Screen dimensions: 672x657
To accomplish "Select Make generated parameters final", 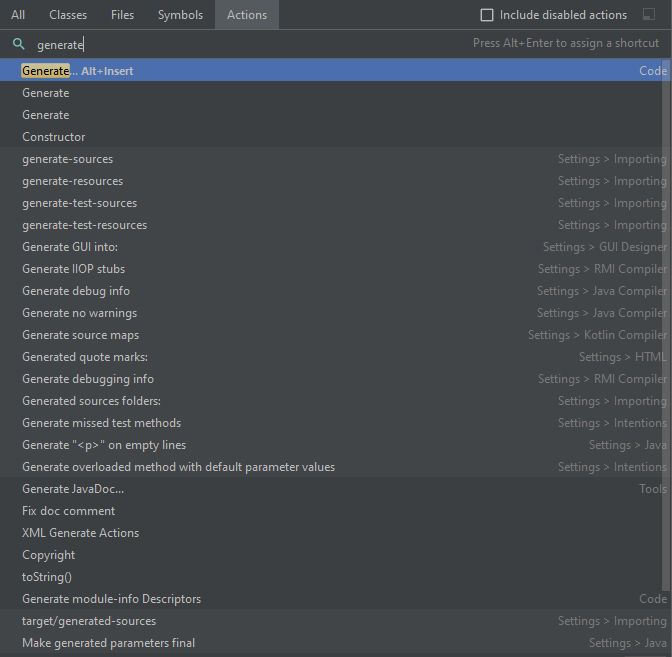I will (335, 643).
